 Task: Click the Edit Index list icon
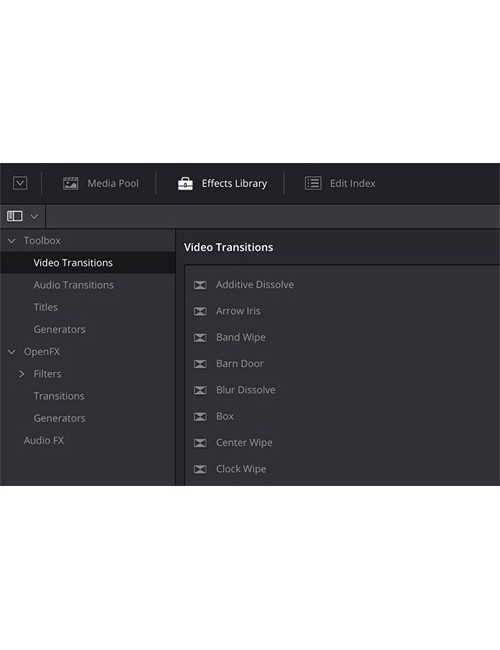(x=313, y=183)
